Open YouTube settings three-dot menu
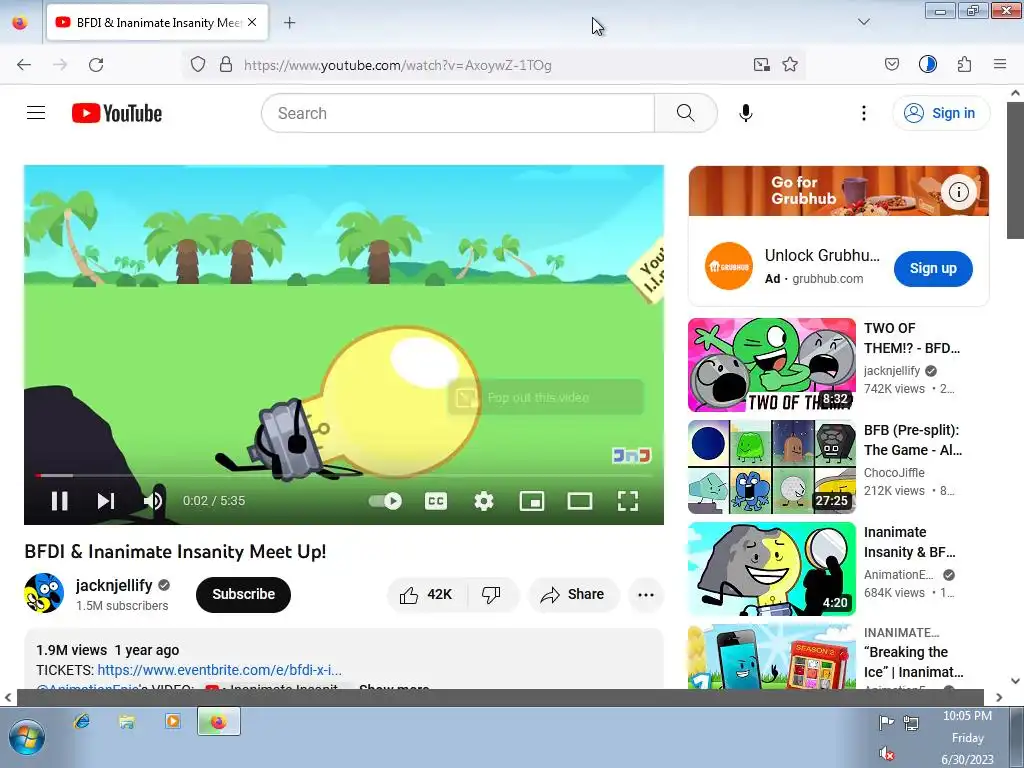The height and width of the screenshot is (768, 1024). tap(863, 113)
